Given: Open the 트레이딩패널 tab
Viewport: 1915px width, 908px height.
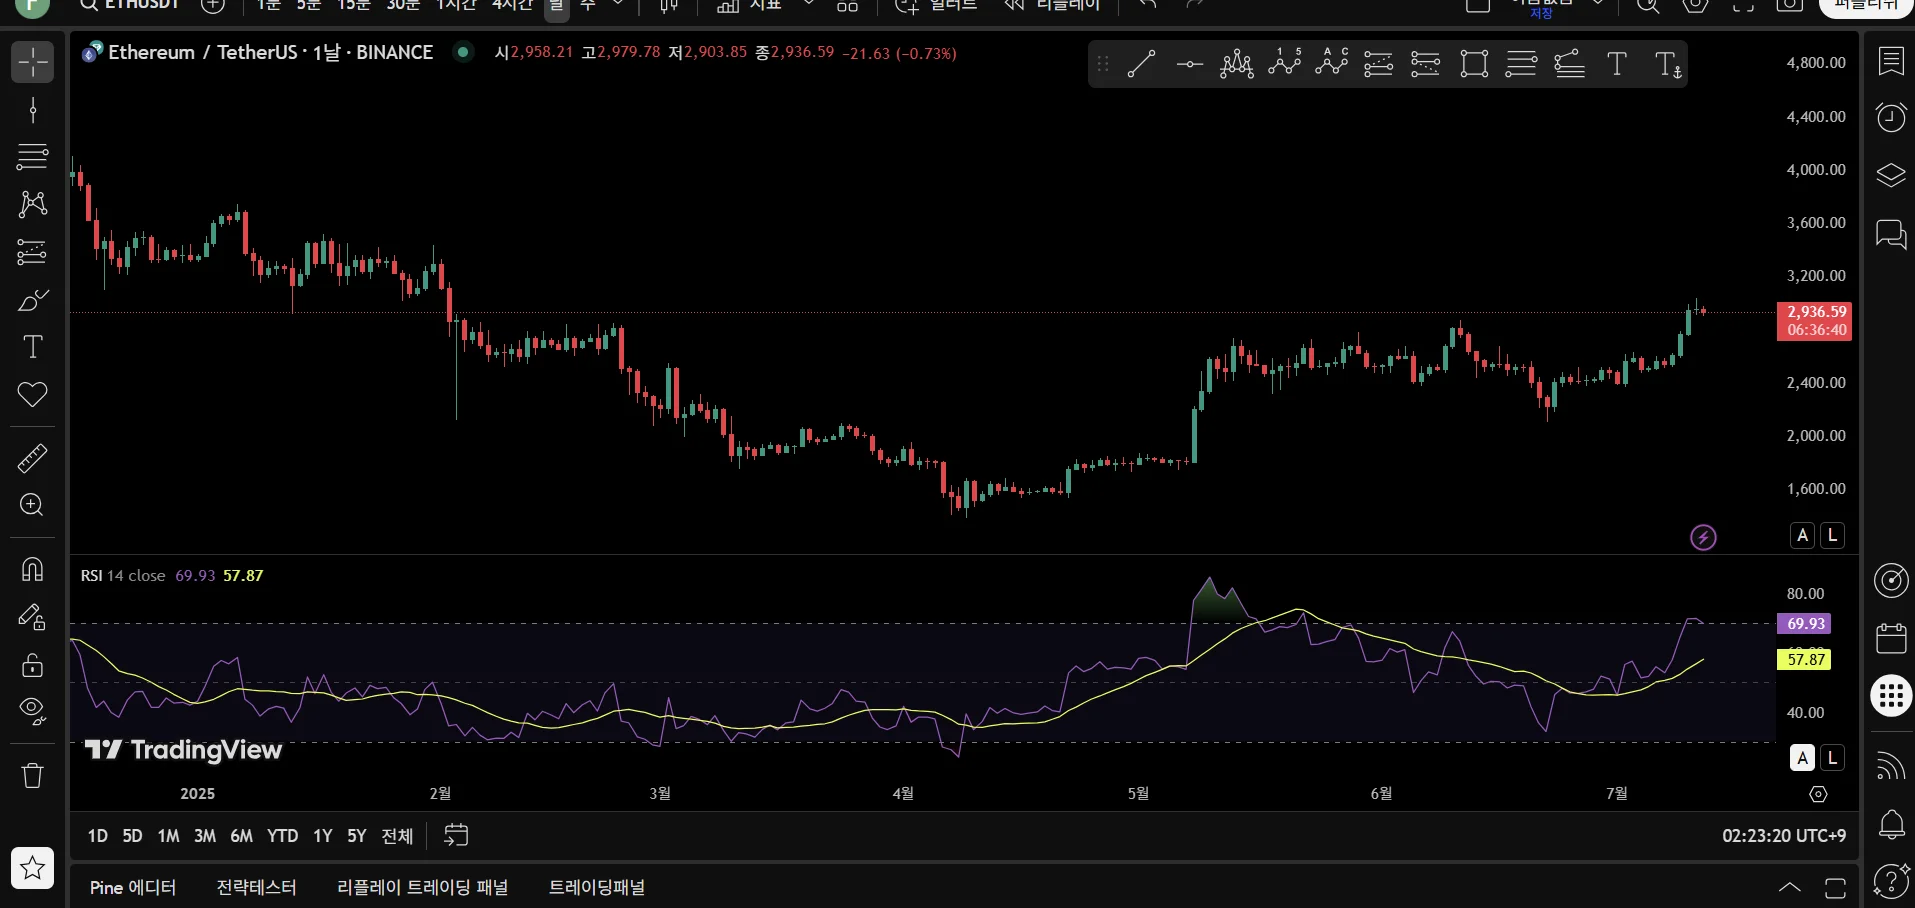Looking at the screenshot, I should tap(597, 887).
